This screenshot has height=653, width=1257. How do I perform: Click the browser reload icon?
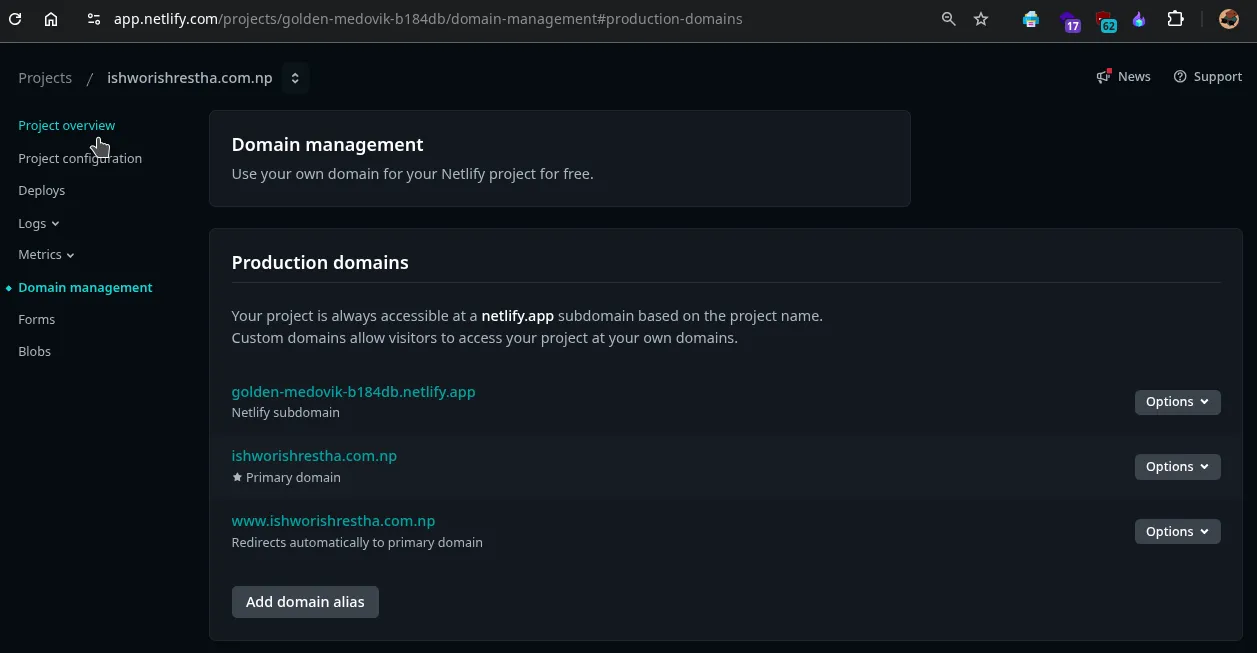pos(15,19)
